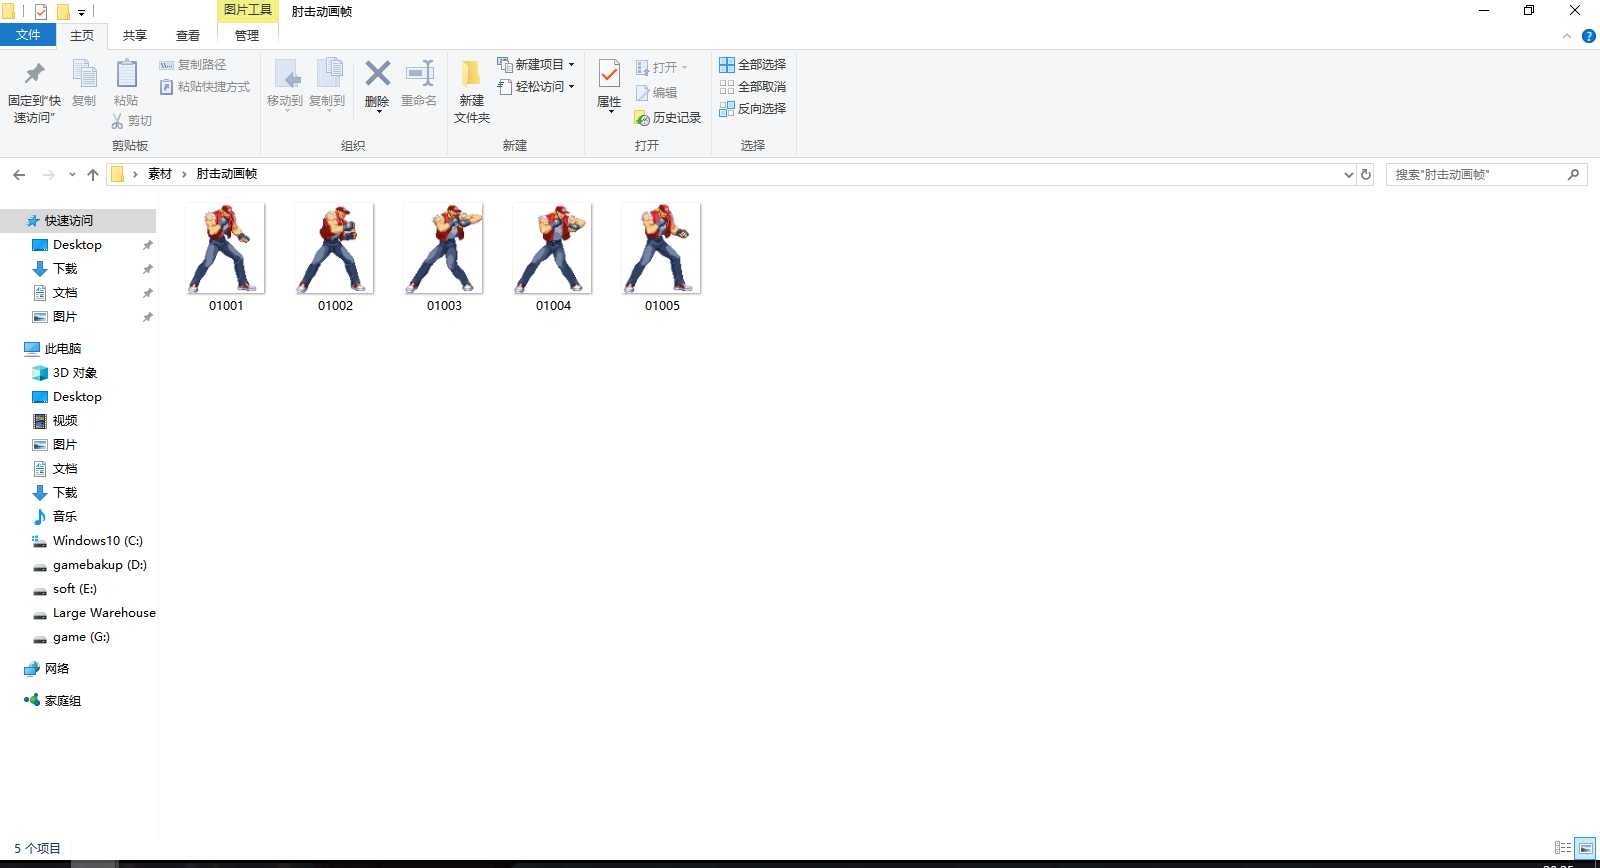
Task: Click 肘击动画帧 in the address breadcrumb
Action: [227, 174]
